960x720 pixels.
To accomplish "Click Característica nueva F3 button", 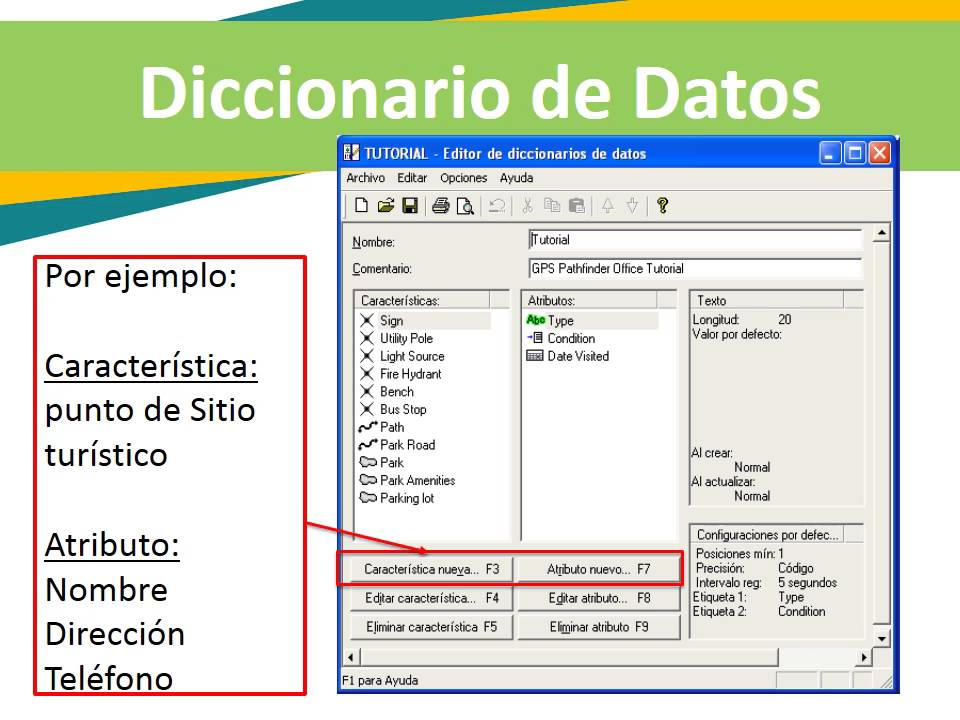I will (x=431, y=569).
